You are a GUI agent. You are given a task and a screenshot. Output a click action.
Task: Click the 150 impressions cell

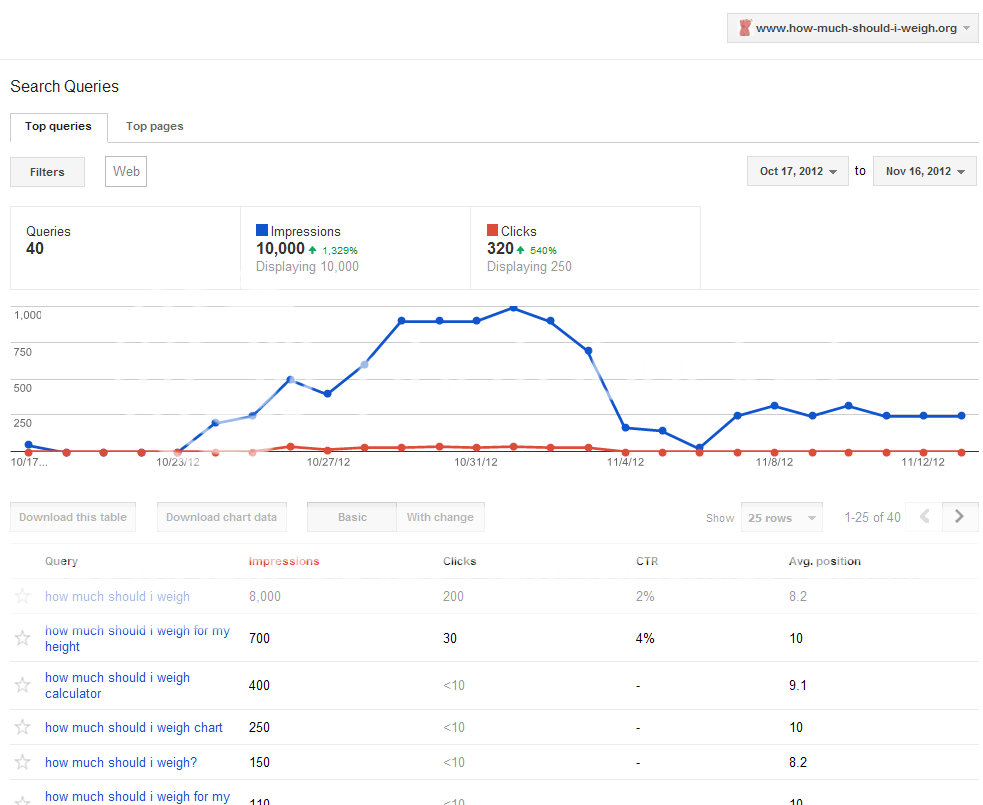tap(259, 762)
